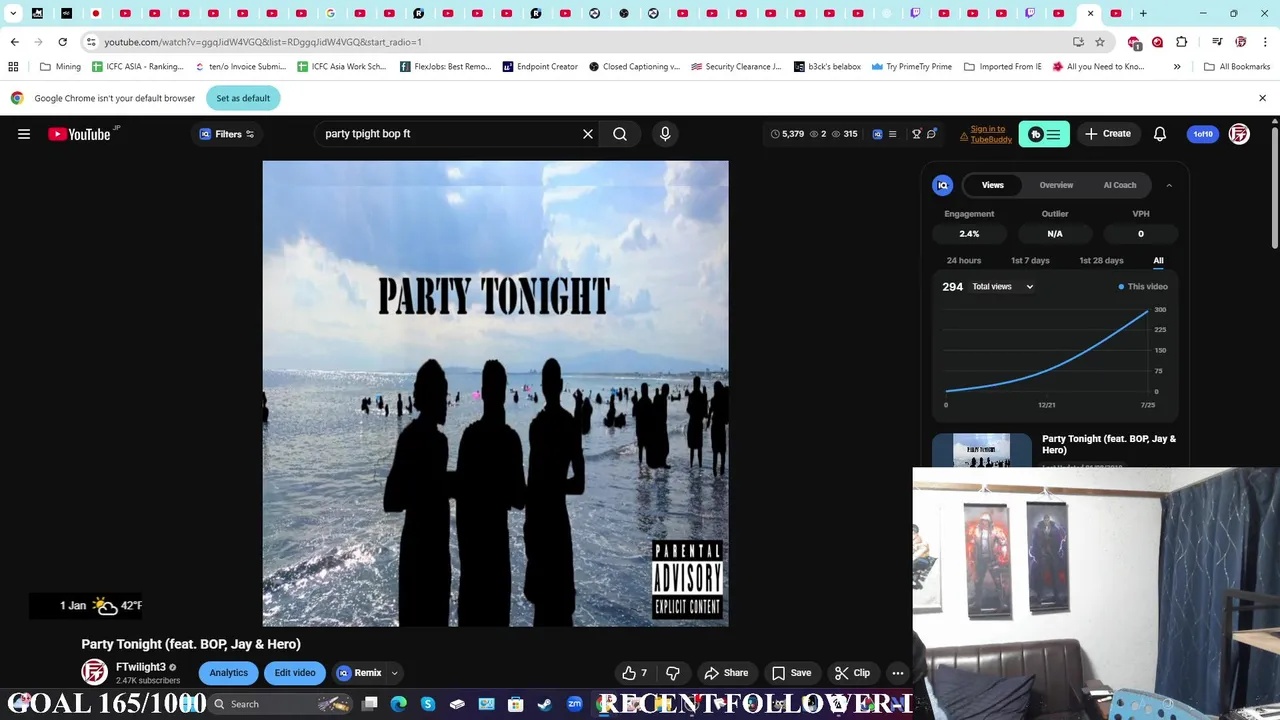This screenshot has width=1280, height=720.
Task: Switch to the Views tab
Action: pos(993,185)
